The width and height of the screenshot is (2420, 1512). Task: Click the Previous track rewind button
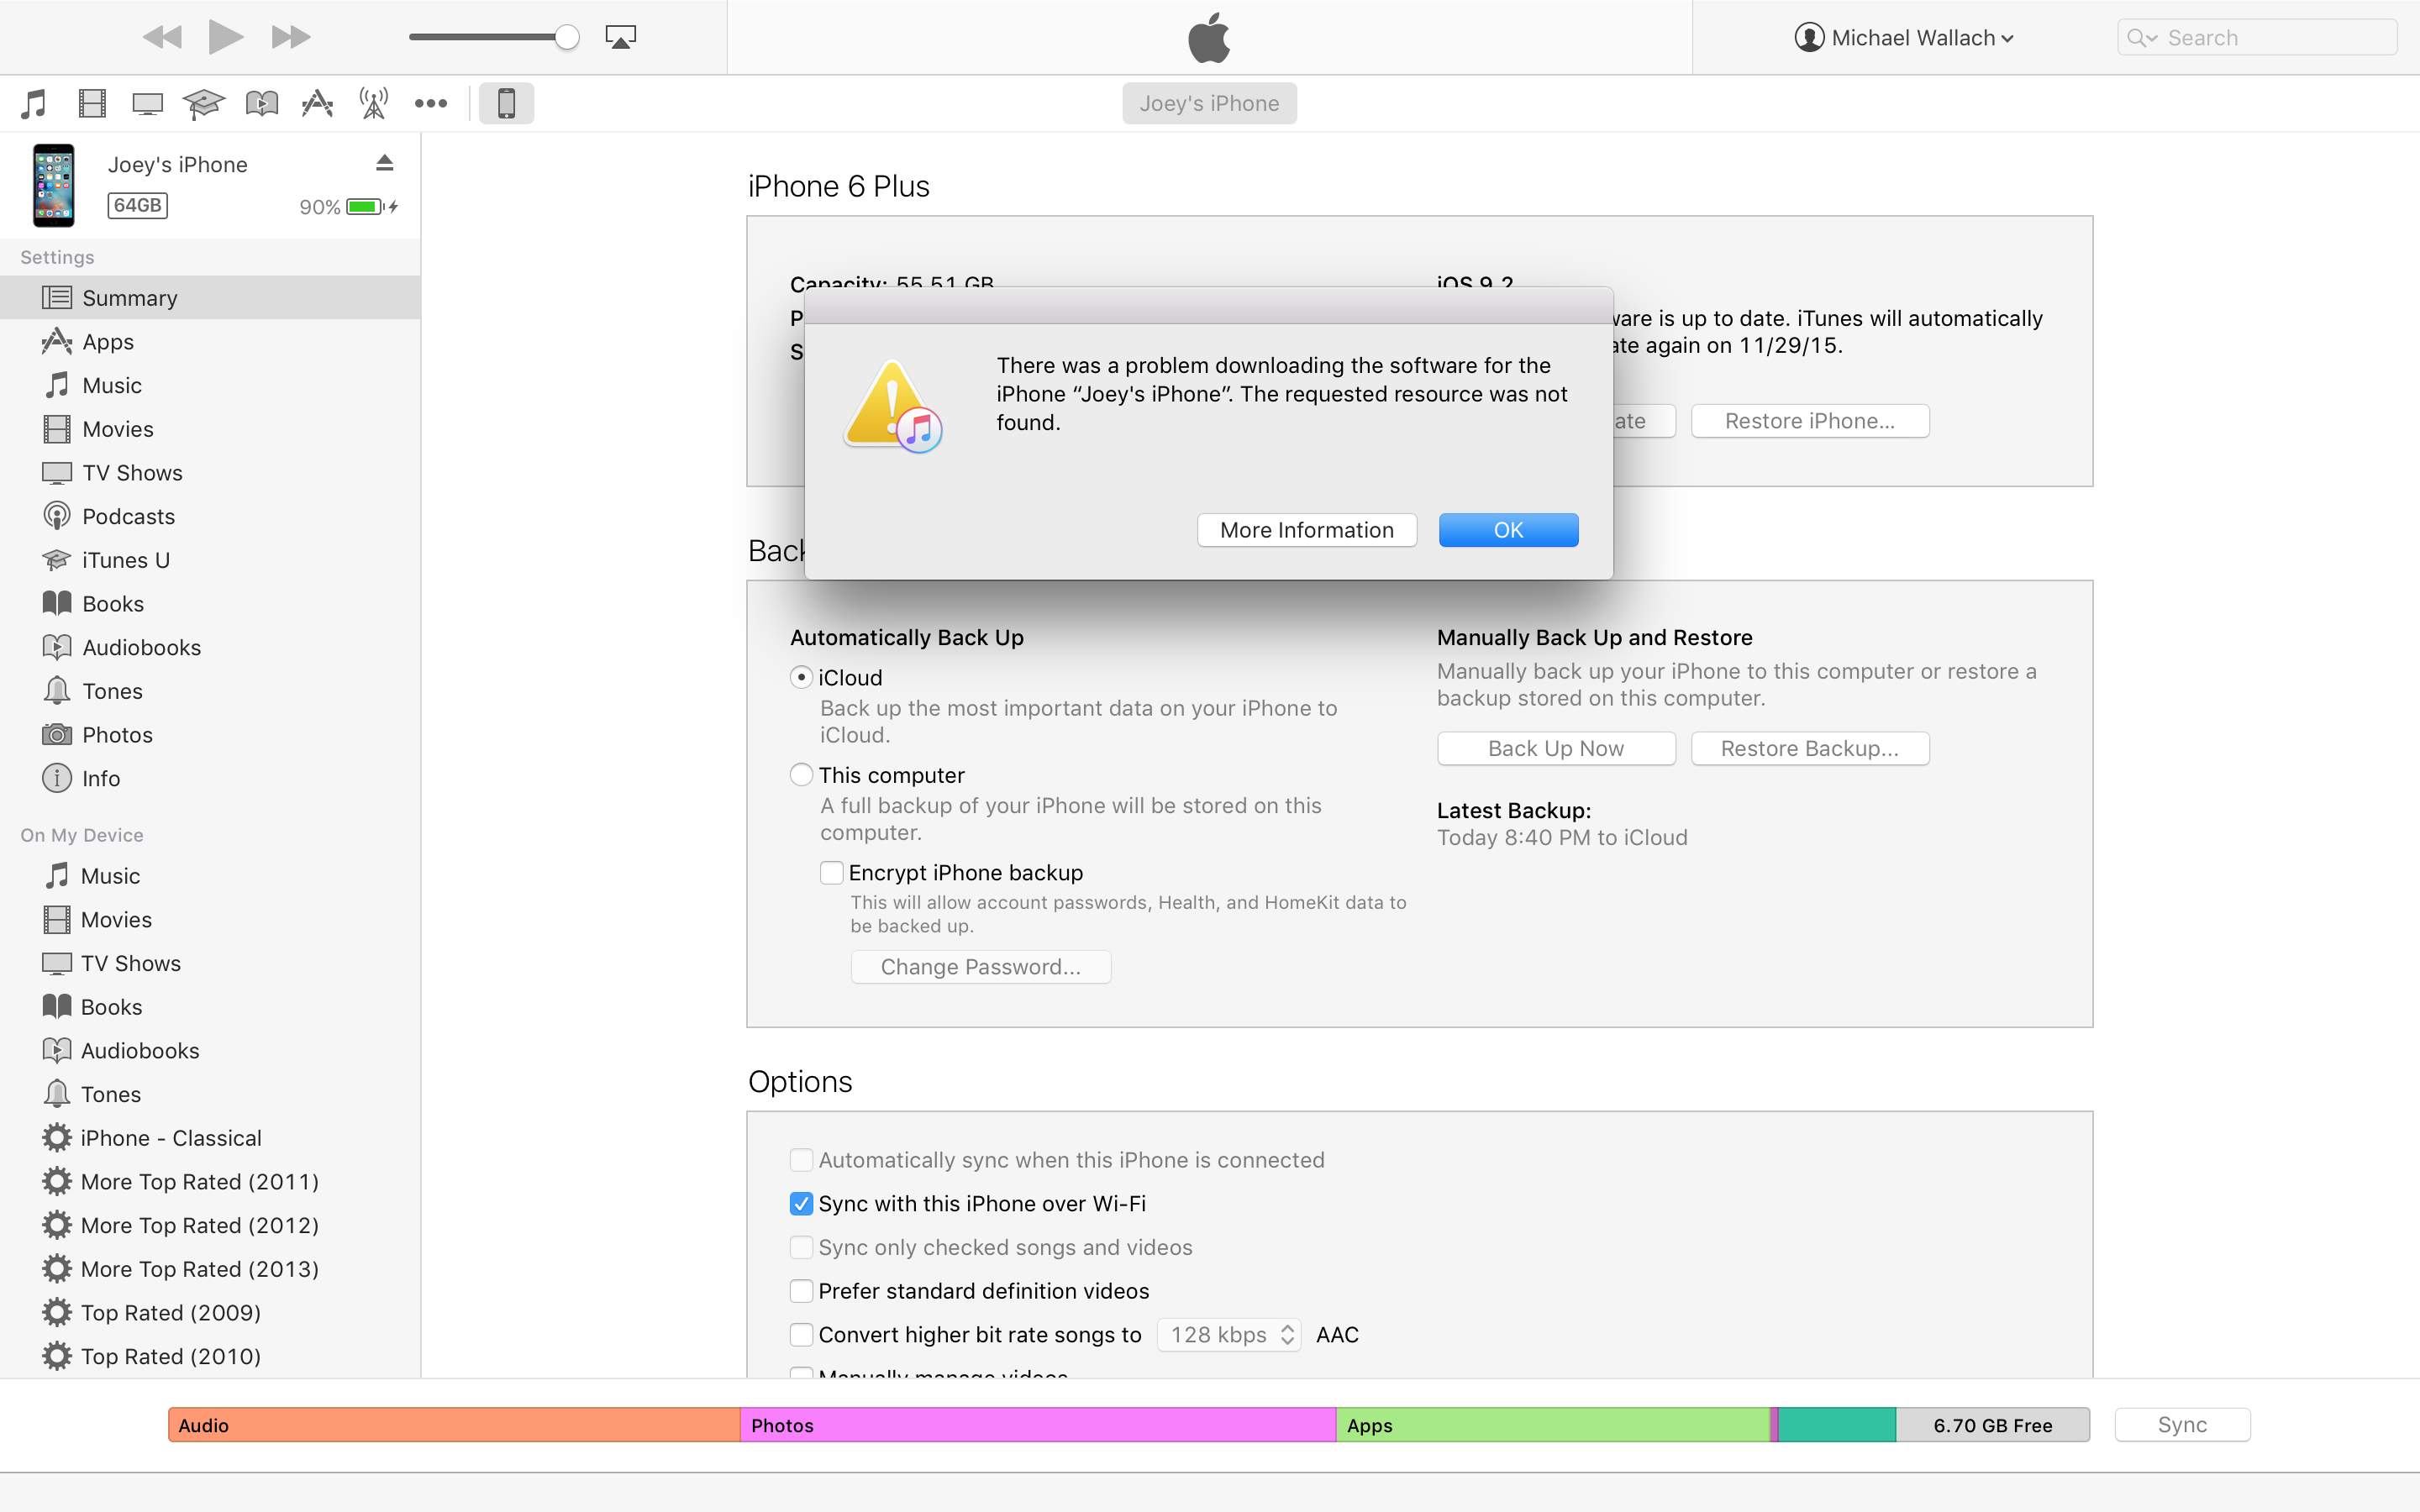point(162,38)
